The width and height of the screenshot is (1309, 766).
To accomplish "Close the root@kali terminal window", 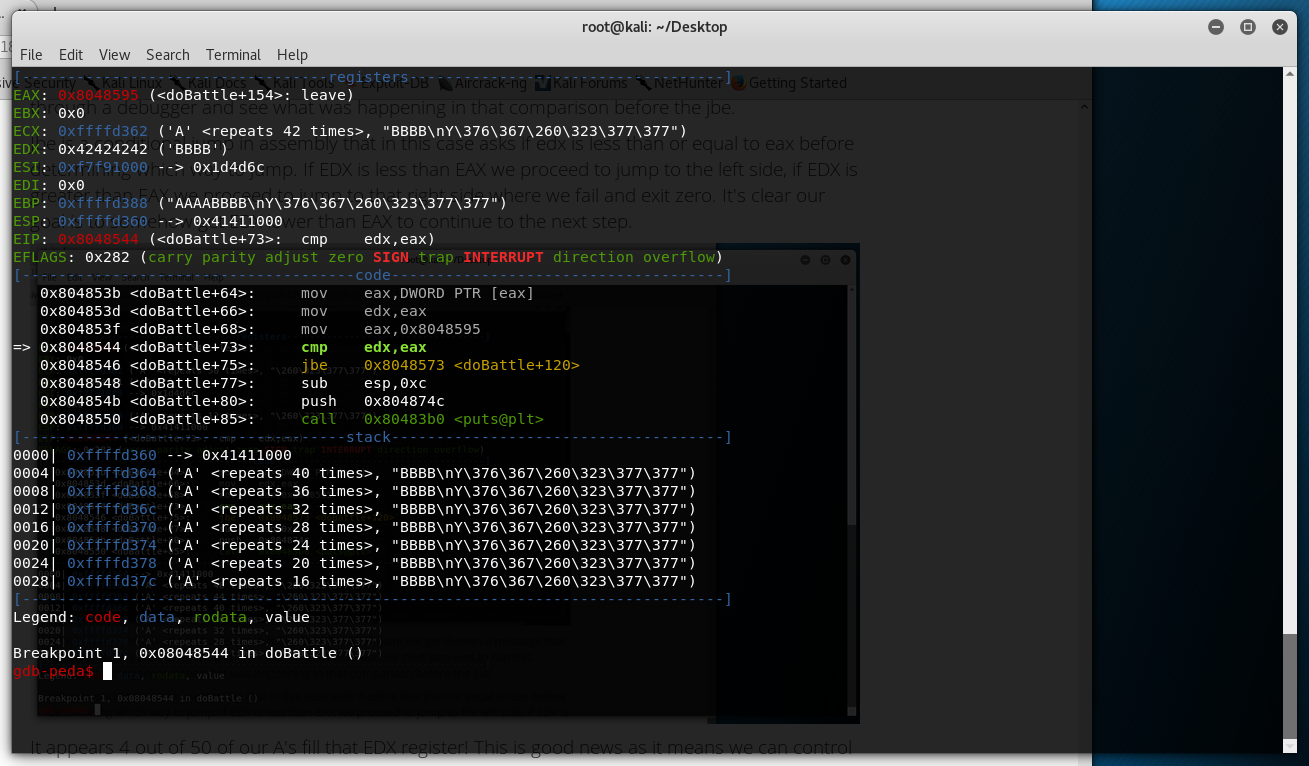I will [x=1281, y=27].
